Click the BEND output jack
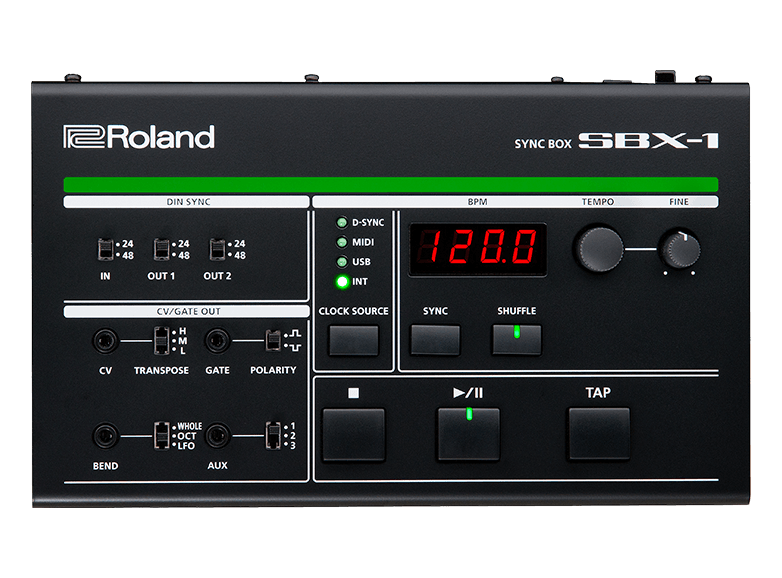 coord(106,436)
